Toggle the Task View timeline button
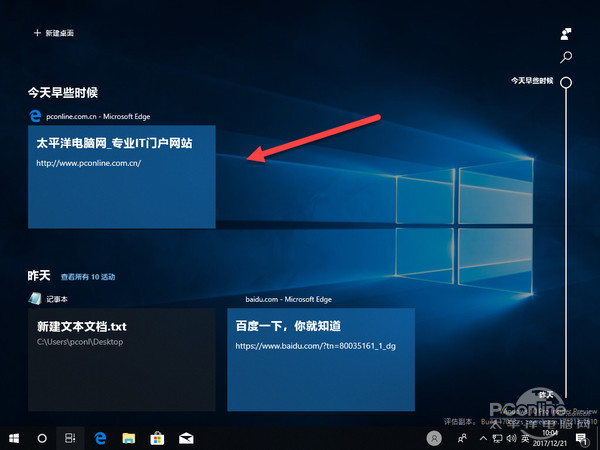 (x=70, y=439)
